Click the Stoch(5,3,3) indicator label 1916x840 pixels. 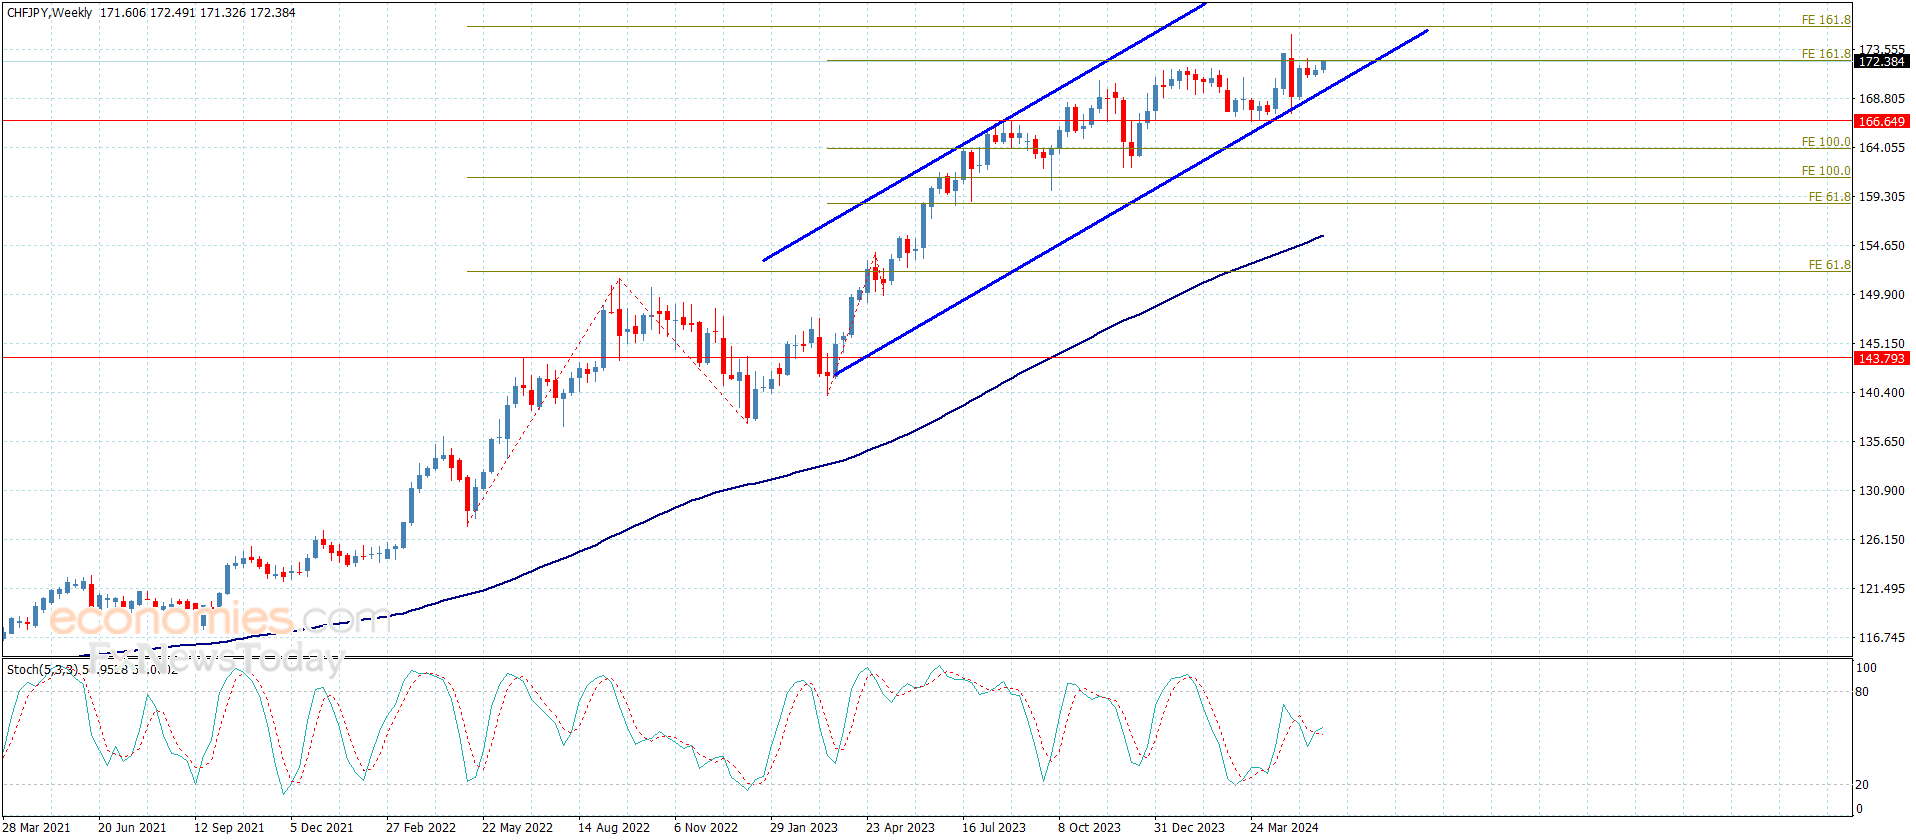click(x=44, y=670)
